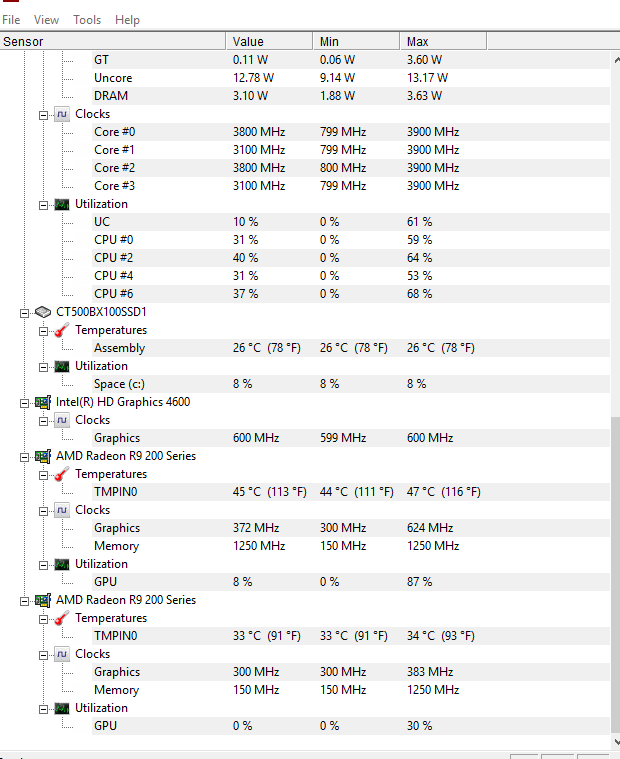Collapse the CPU Utilization section

(44, 204)
